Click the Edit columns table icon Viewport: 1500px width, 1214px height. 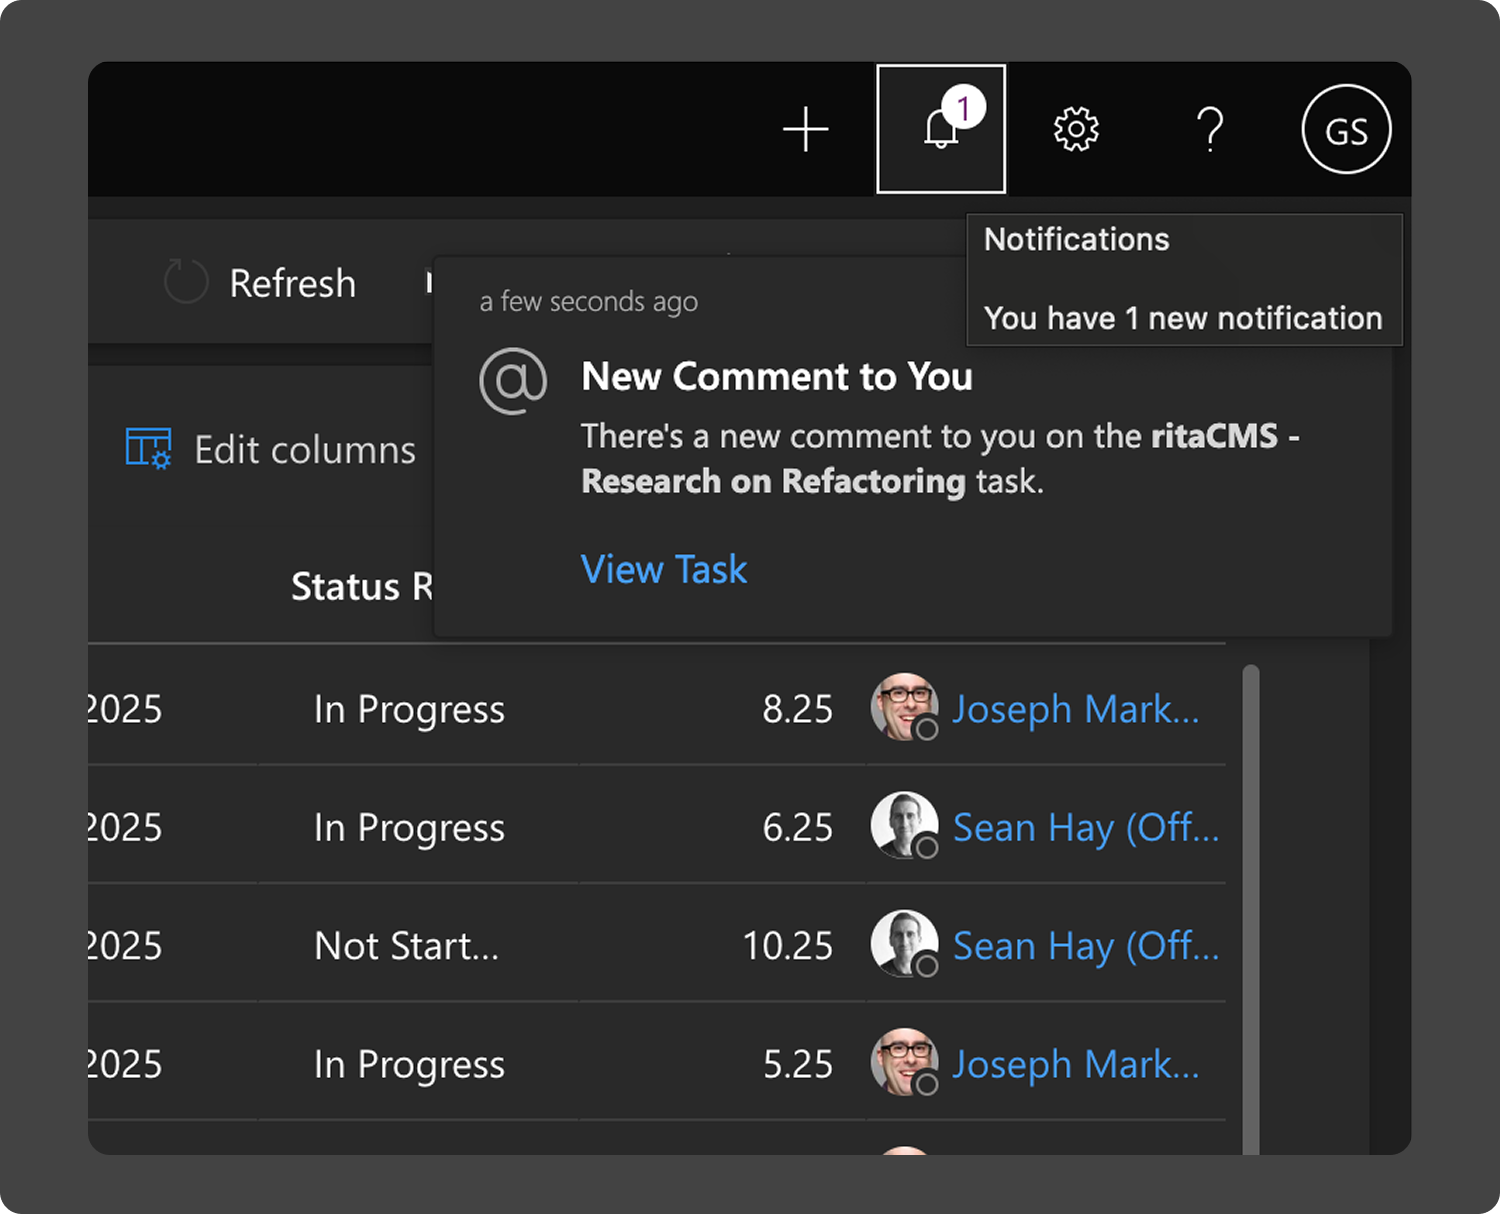coord(148,449)
